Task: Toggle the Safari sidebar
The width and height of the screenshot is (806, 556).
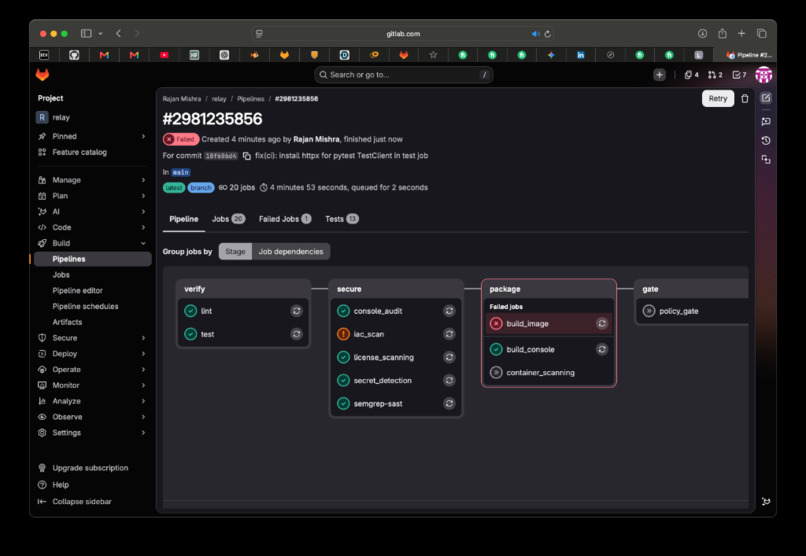Action: pos(86,33)
